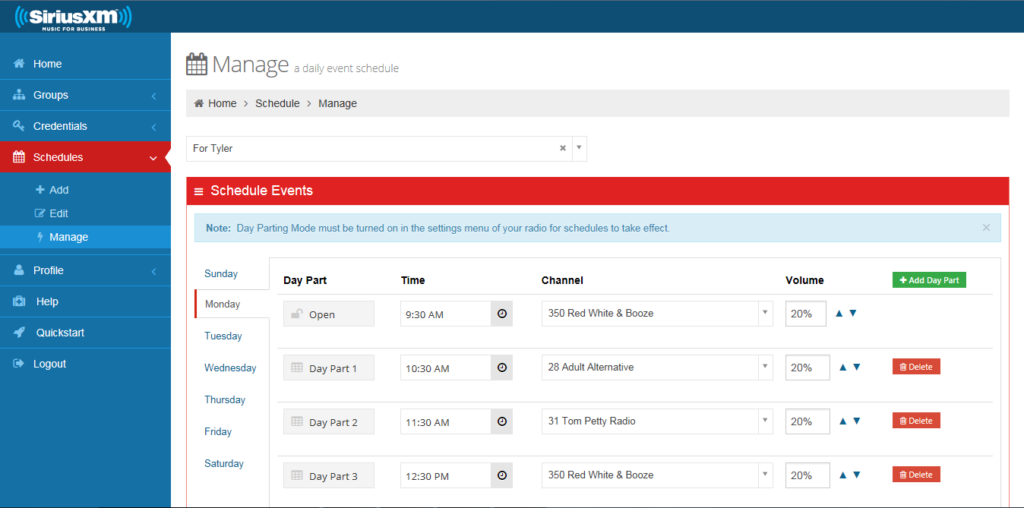Click the Quickstart rocket icon in sidebar
Image resolution: width=1024 pixels, height=508 pixels.
point(18,333)
